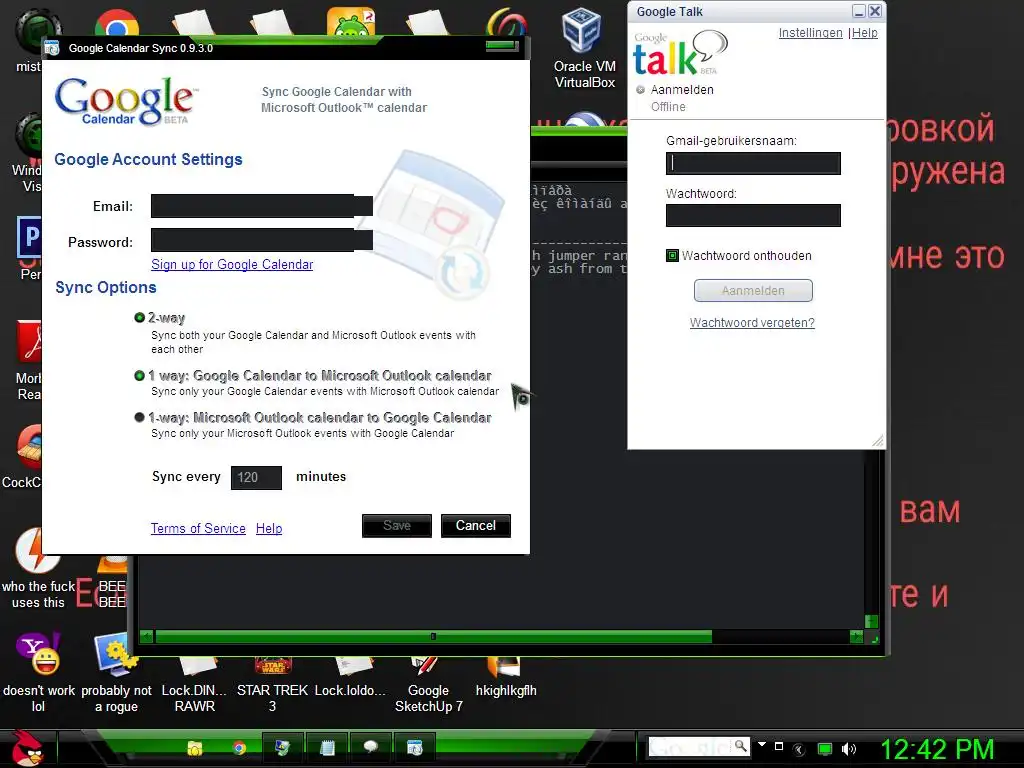The height and width of the screenshot is (768, 1024).
Task: Click the Google Calendar Sync title bar icon
Action: (x=52, y=48)
